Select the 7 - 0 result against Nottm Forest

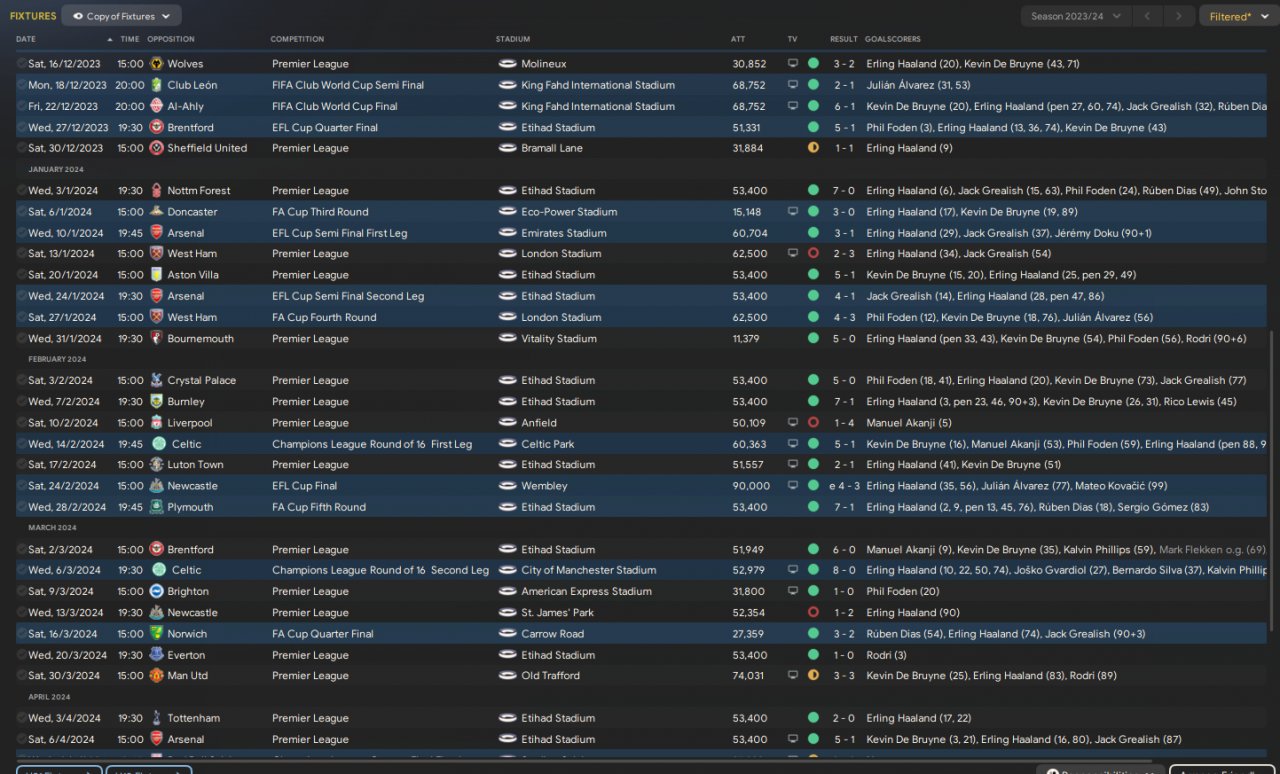(x=844, y=191)
